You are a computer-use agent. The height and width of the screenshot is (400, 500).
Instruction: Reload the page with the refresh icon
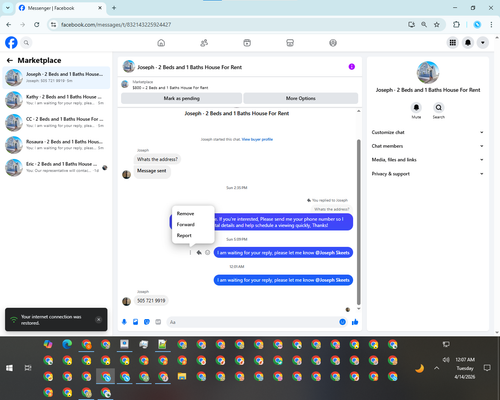[x=37, y=25]
